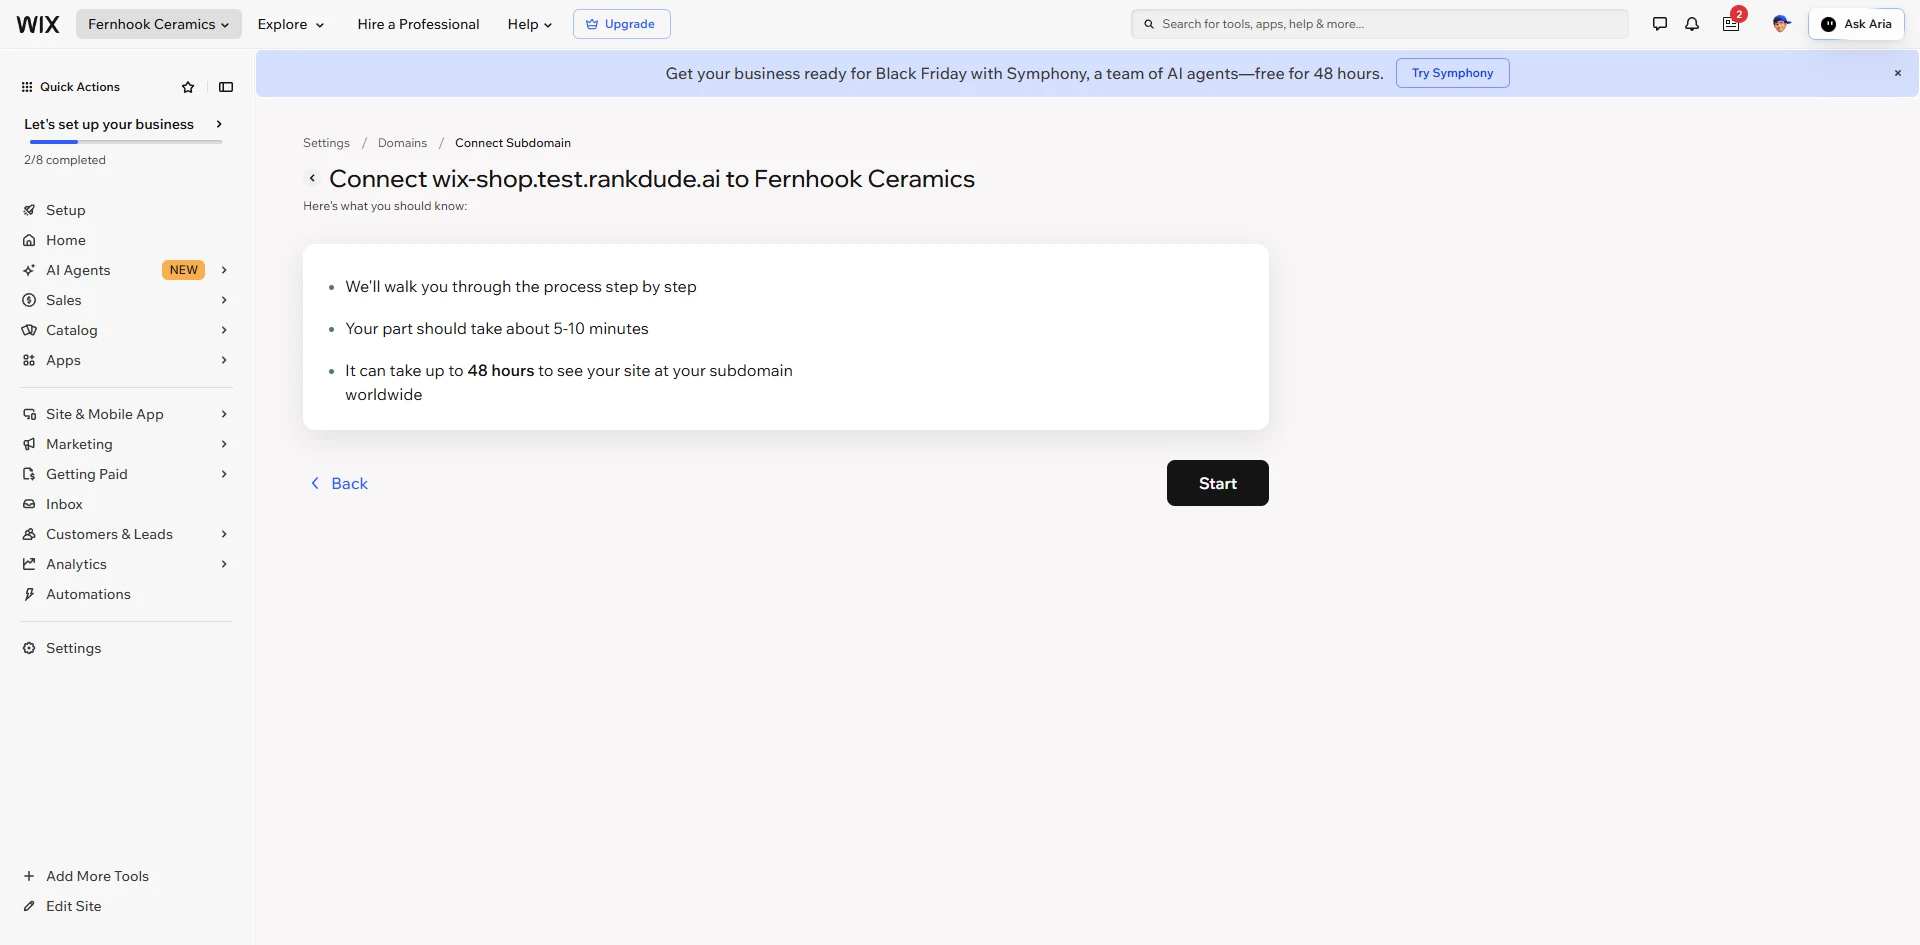Click the Inbox icon in sidebar

[x=29, y=504]
